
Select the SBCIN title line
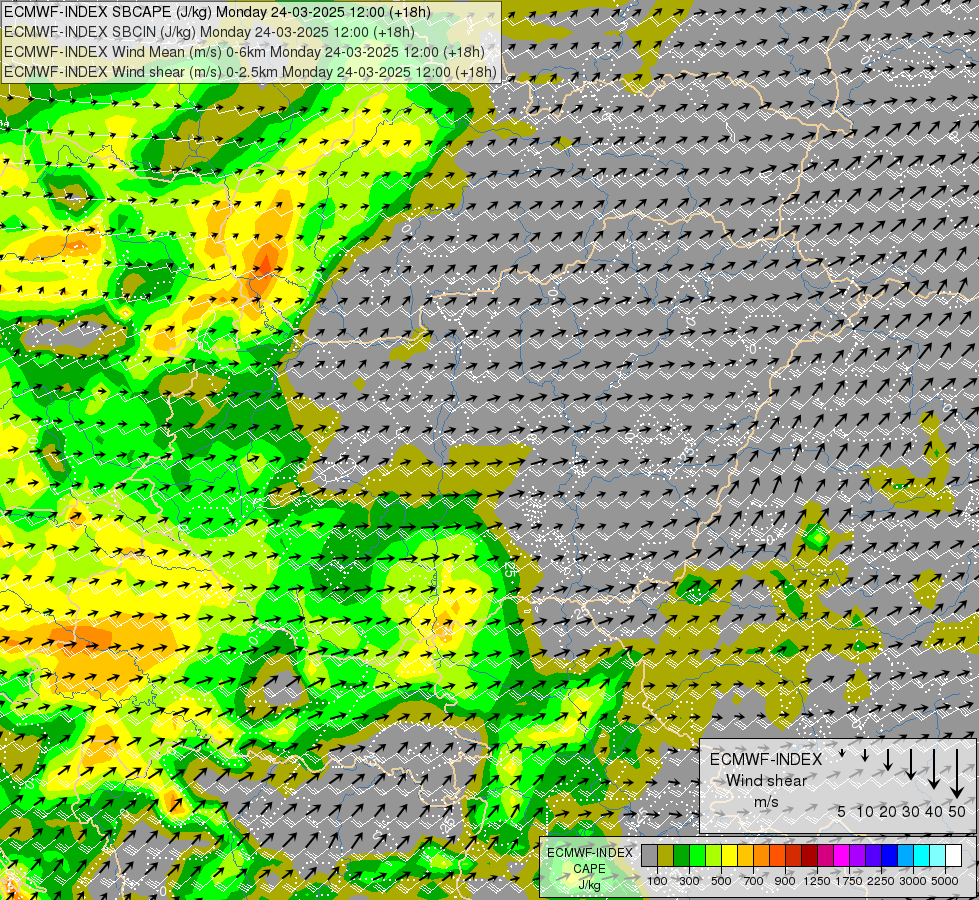209,32
